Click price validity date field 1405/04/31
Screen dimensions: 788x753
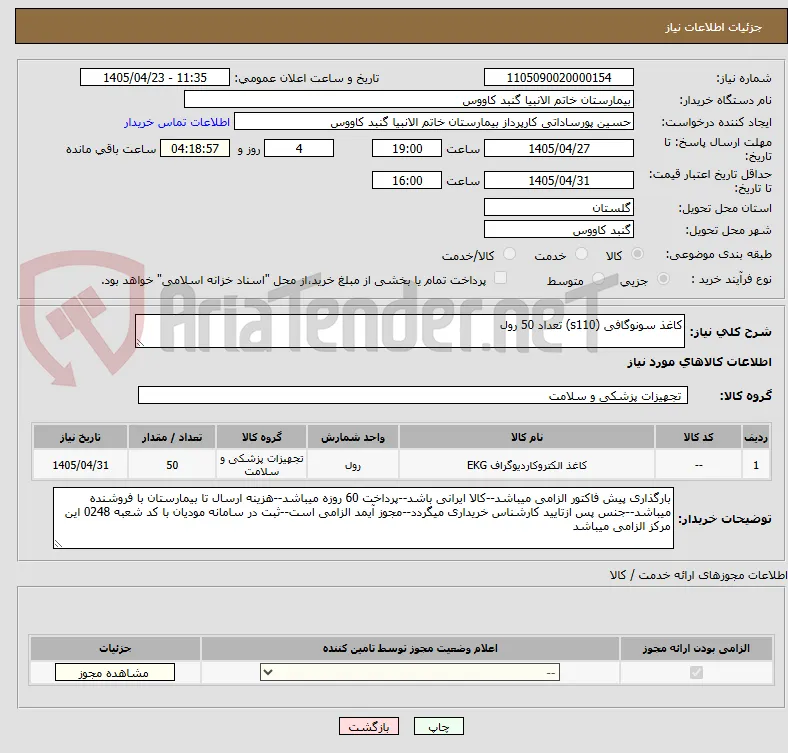[x=558, y=180]
